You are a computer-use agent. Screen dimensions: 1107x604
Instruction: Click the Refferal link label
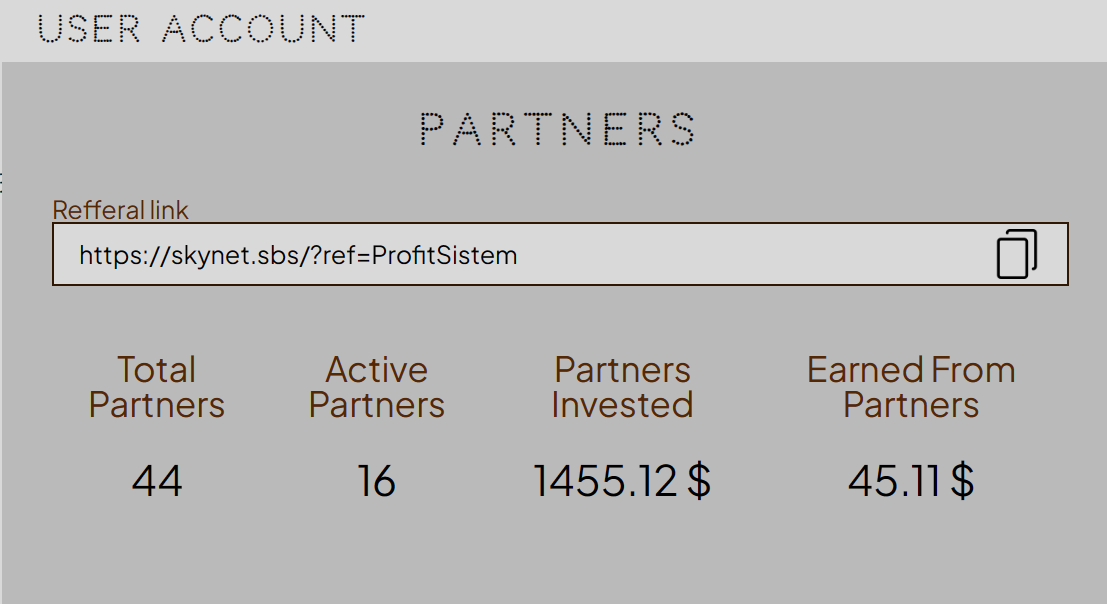tap(120, 210)
